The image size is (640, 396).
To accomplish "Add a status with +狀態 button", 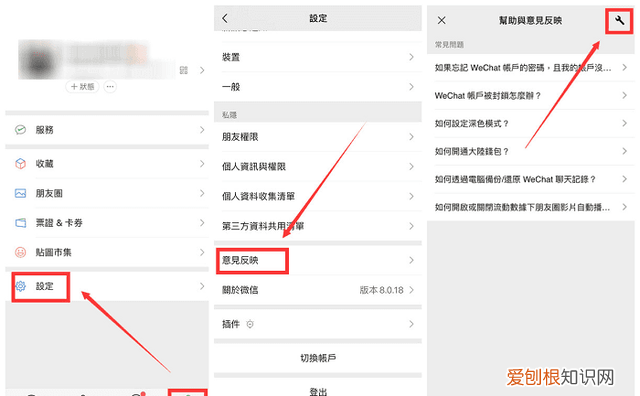I will pyautogui.click(x=82, y=87).
